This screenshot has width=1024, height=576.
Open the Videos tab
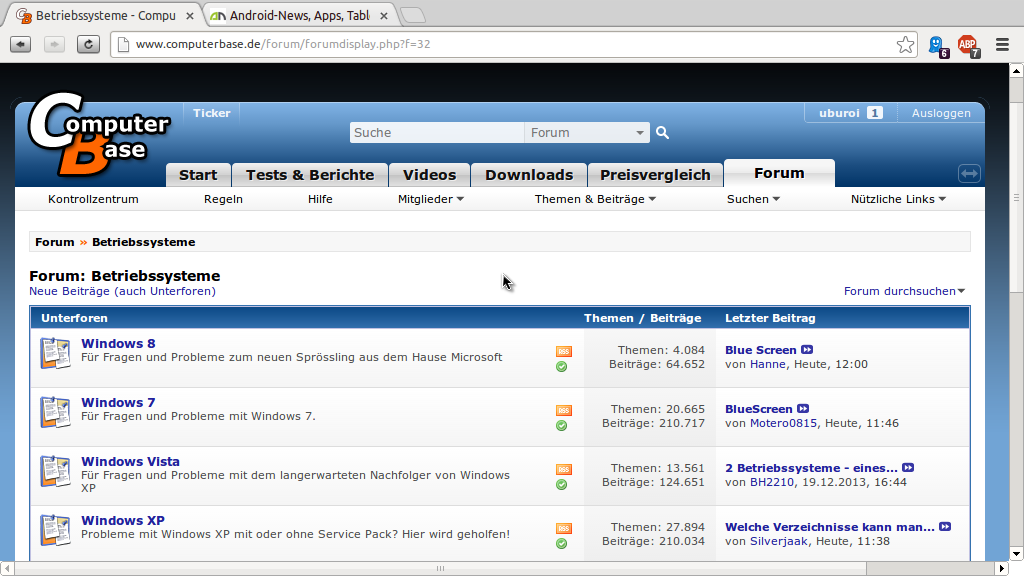click(x=429, y=175)
